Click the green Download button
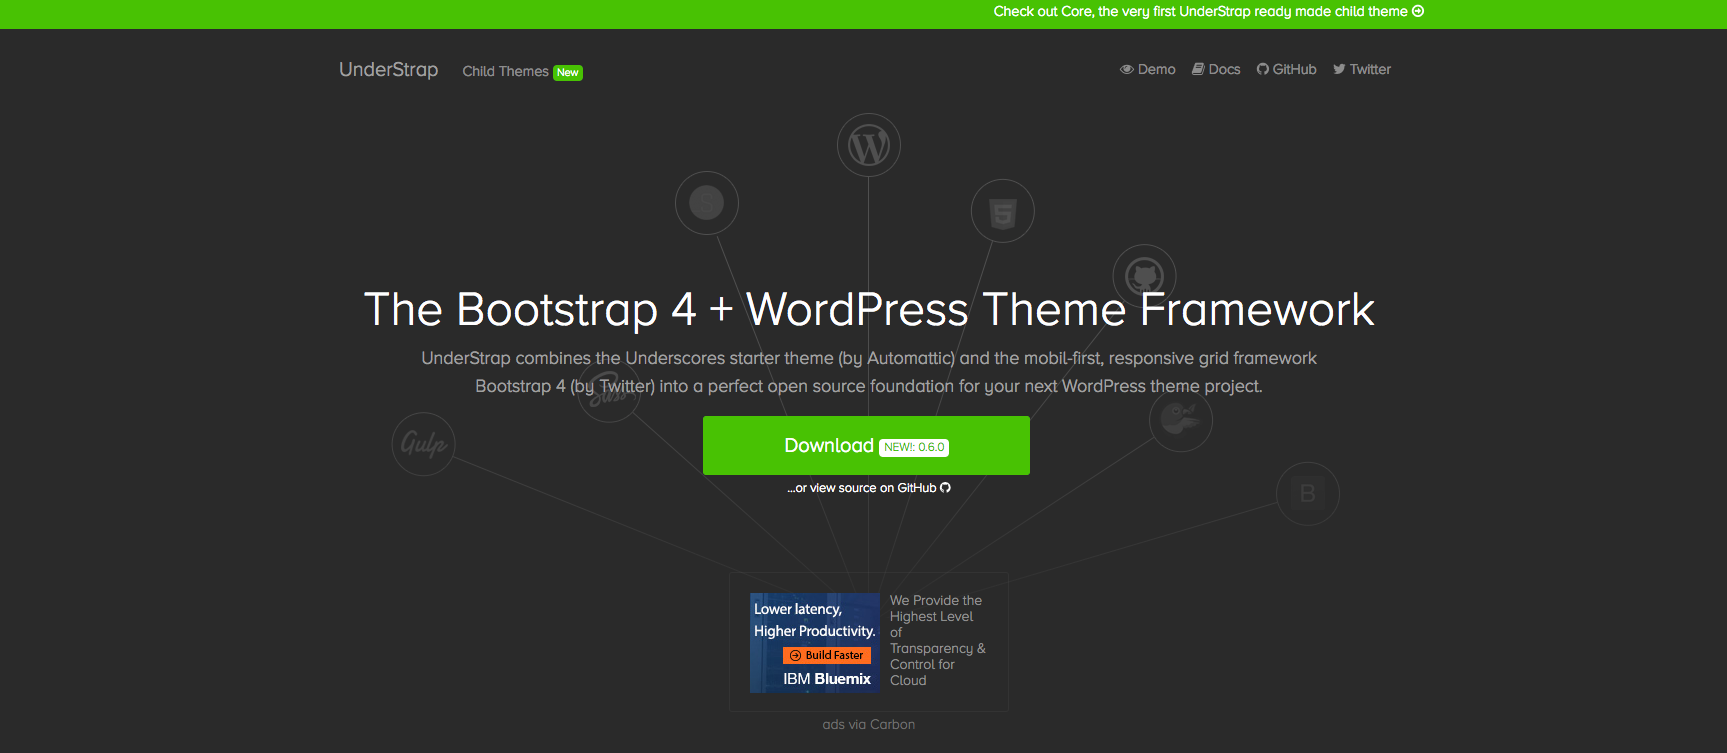1727x753 pixels. pyautogui.click(x=866, y=445)
